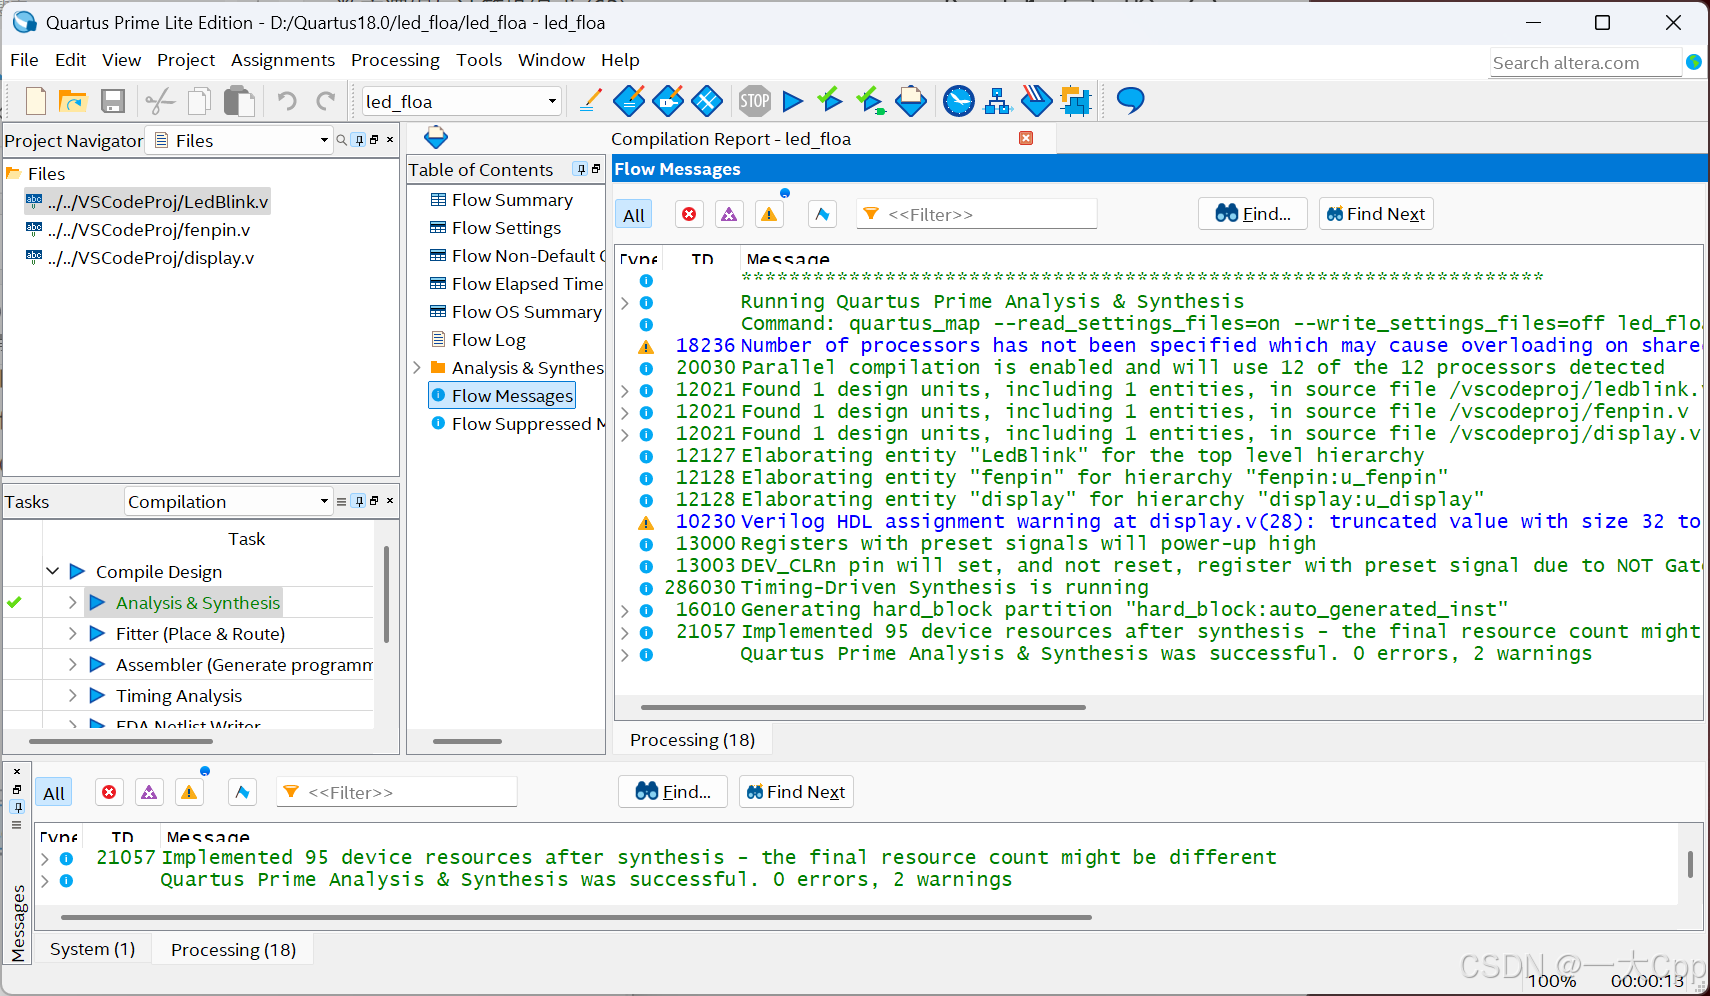Click Find... in Flow Messages
This screenshot has height=996, width=1710.
click(1253, 214)
